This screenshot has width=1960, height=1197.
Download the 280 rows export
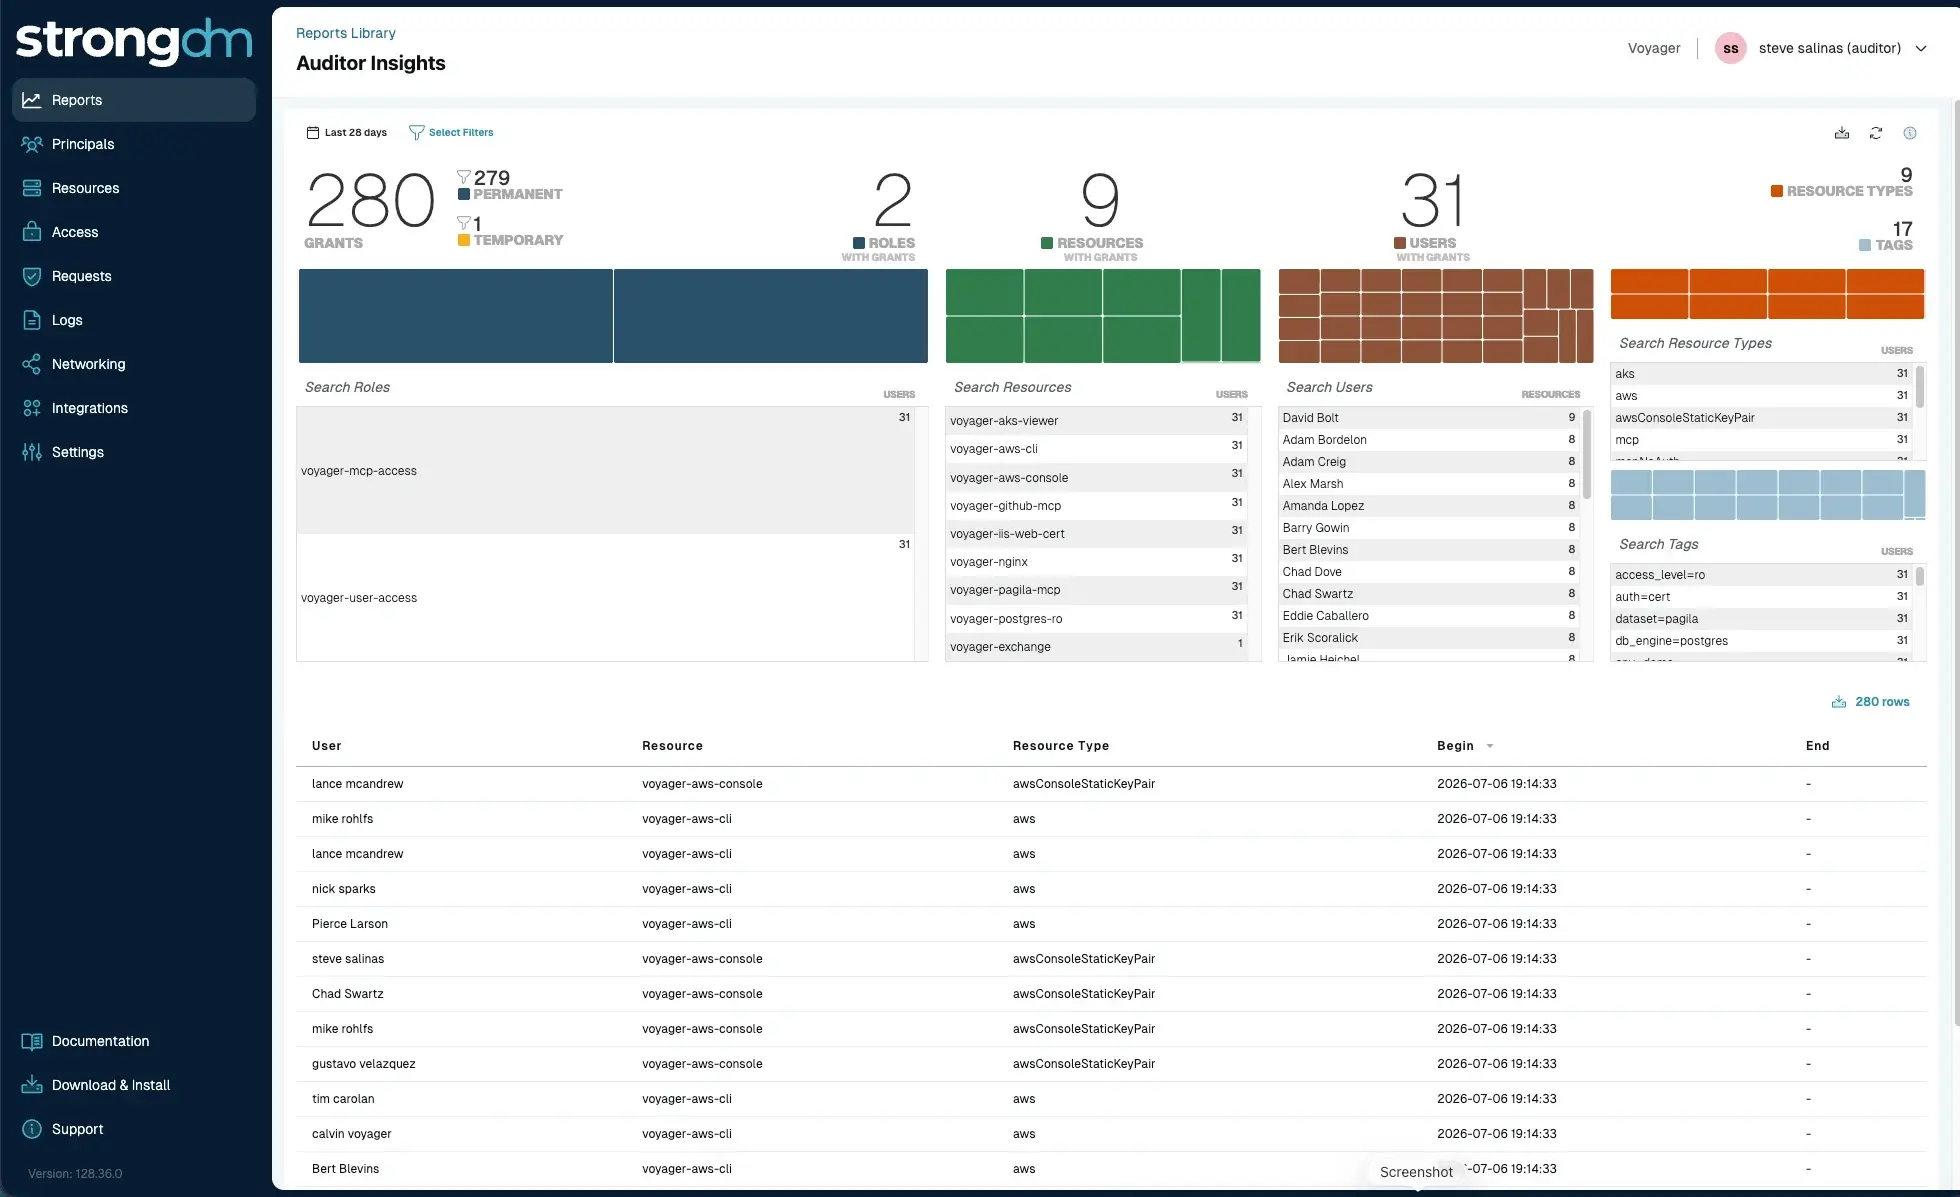coord(1870,702)
